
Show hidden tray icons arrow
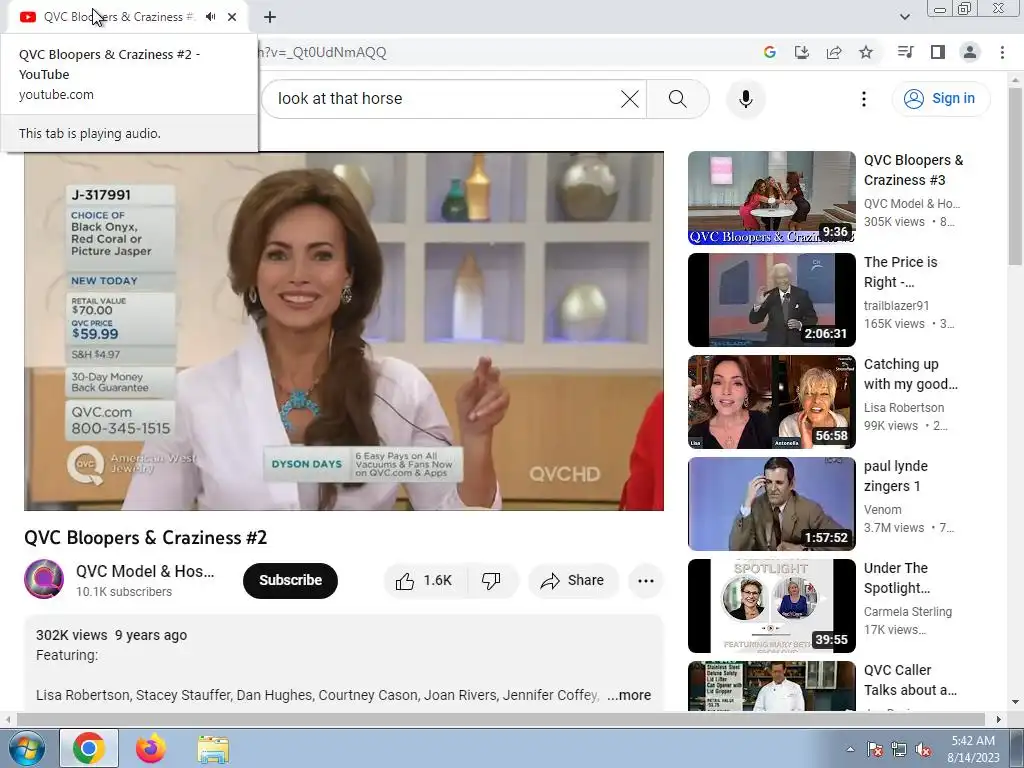tap(850, 749)
